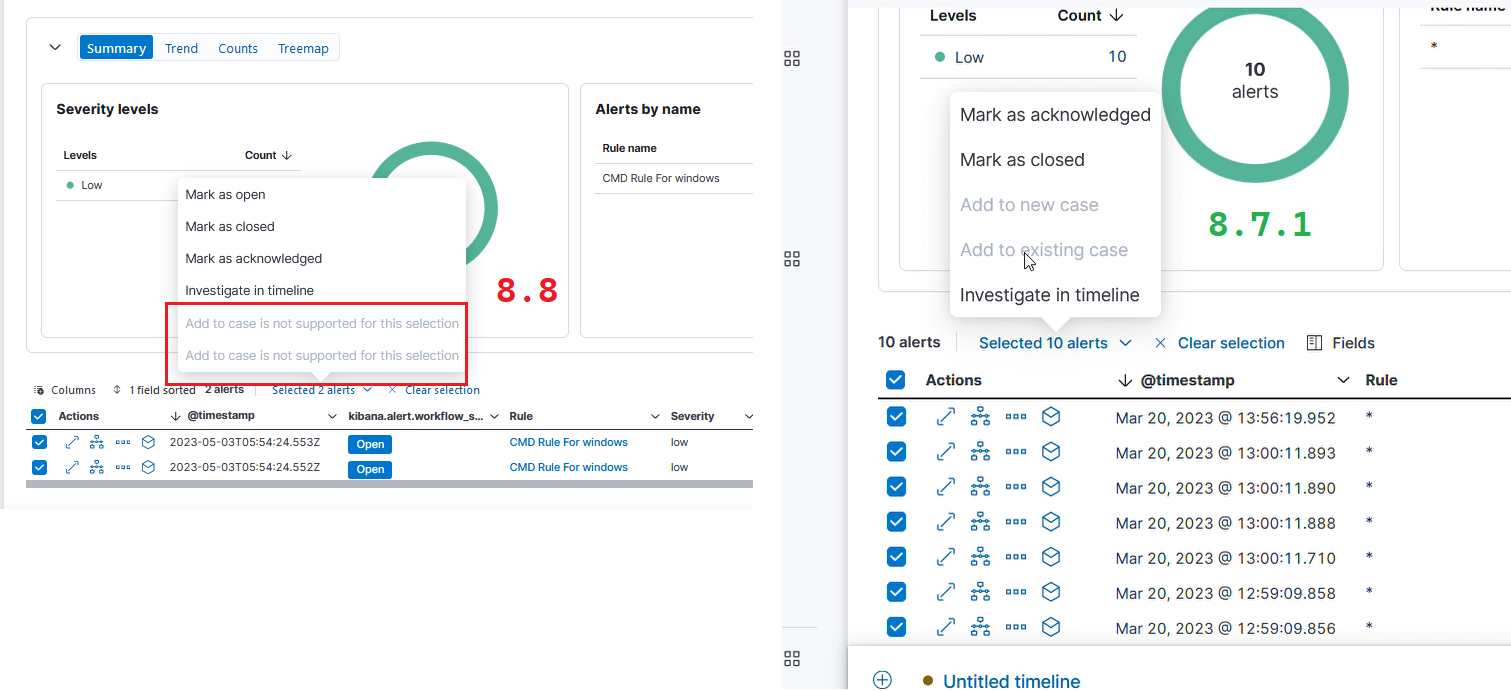Switch to the Treemap tab
1511x691 pixels.
tap(303, 47)
